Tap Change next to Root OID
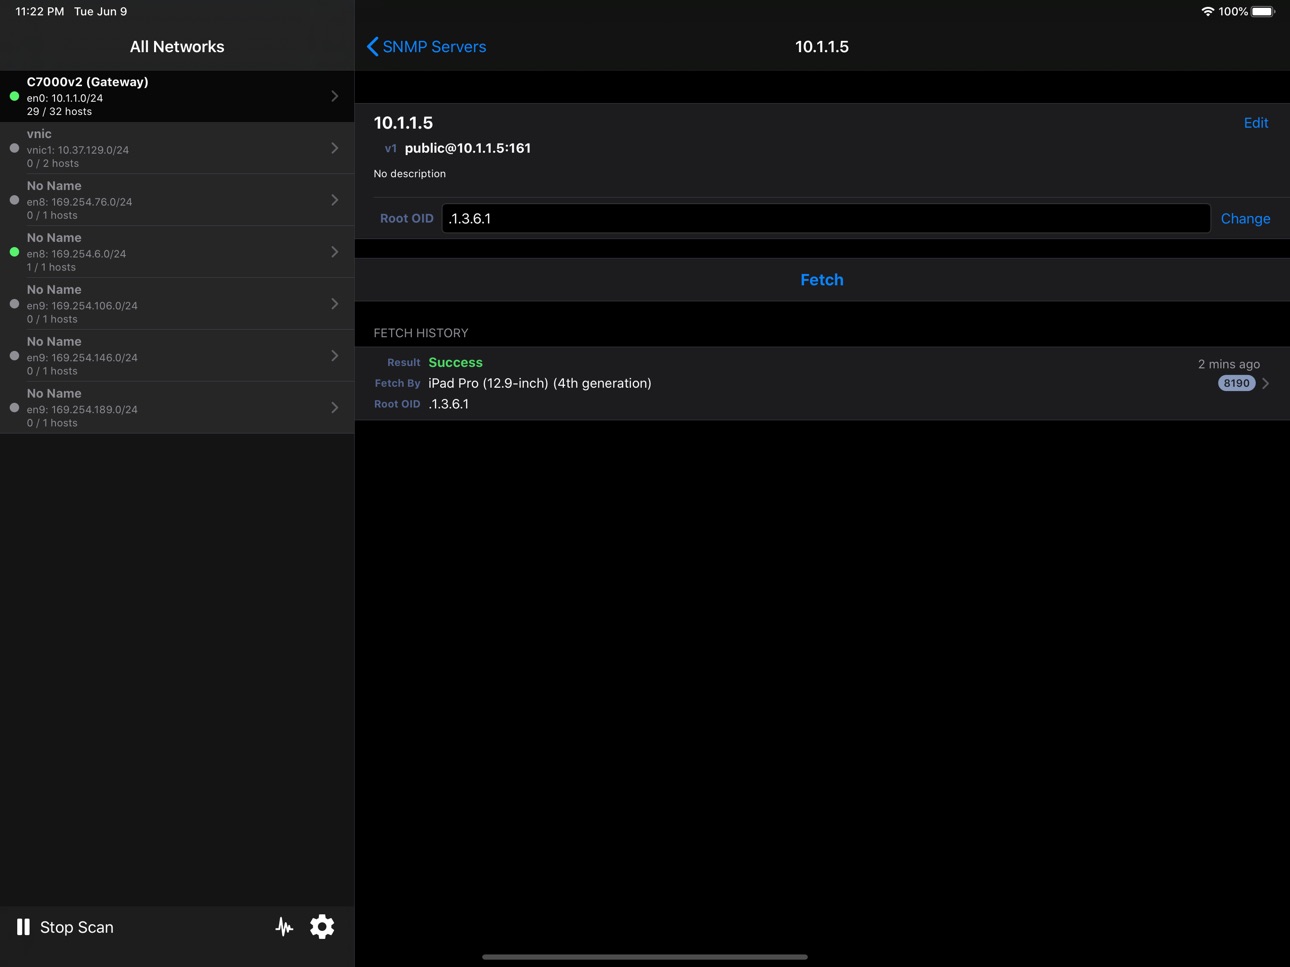 [x=1245, y=219]
